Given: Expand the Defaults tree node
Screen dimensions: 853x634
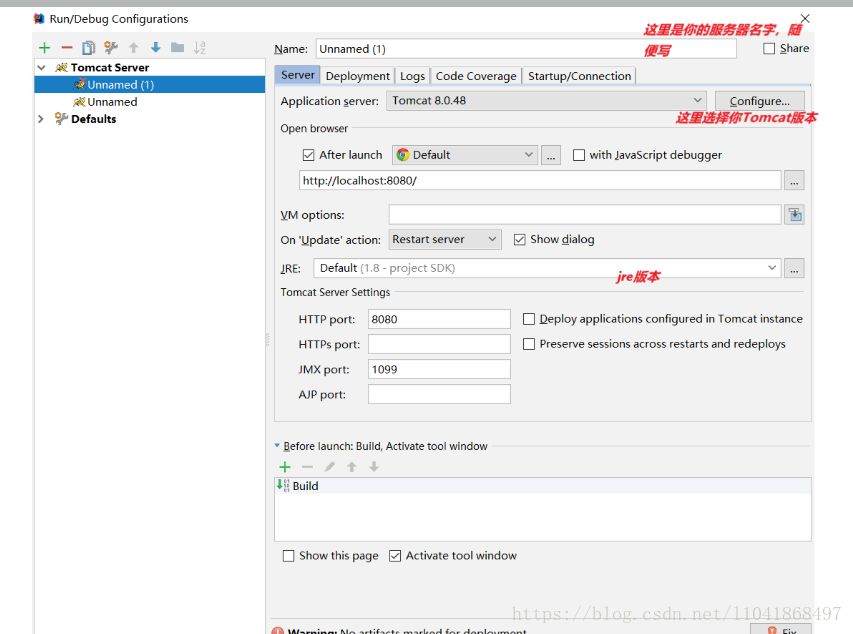Looking at the screenshot, I should [x=41, y=119].
